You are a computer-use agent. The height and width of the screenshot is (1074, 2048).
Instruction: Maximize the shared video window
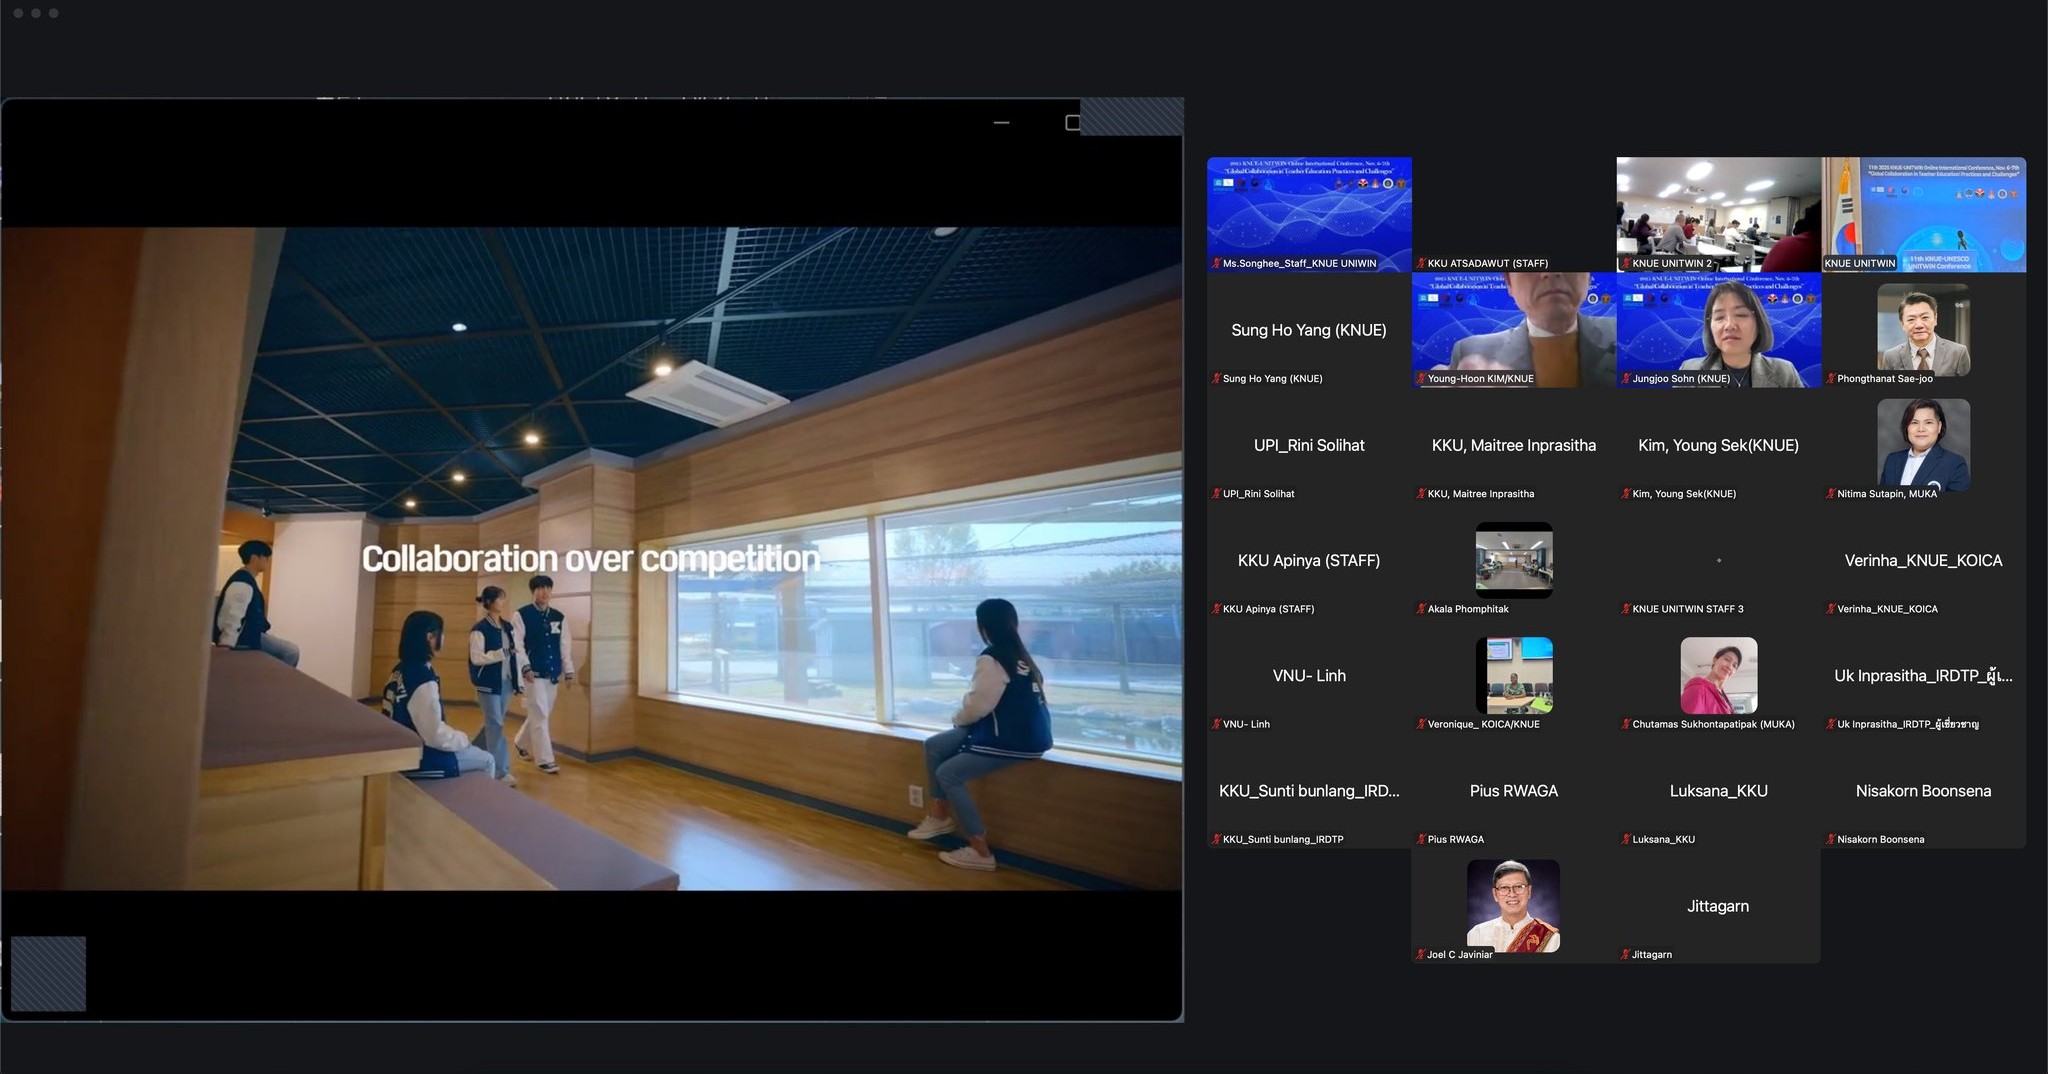(1072, 123)
